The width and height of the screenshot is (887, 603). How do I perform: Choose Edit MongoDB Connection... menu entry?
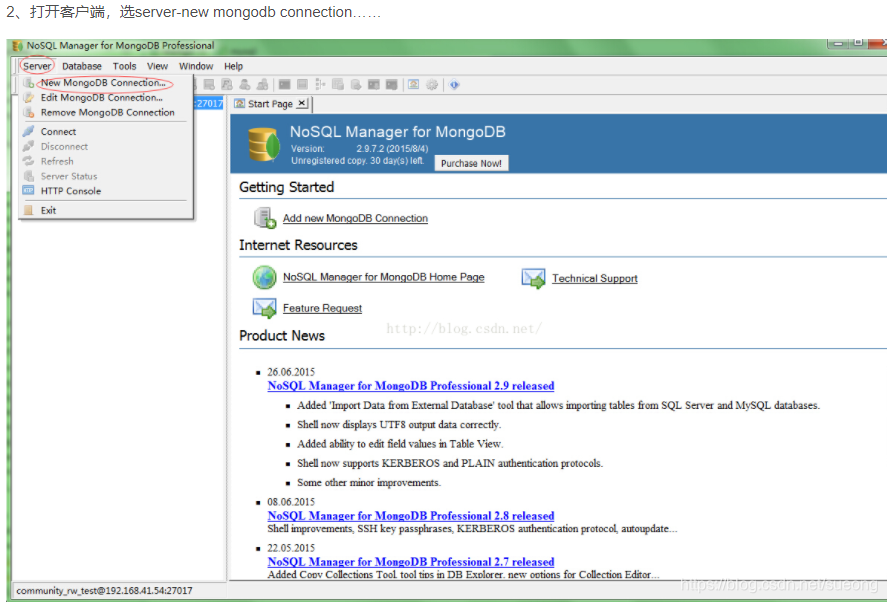tap(101, 97)
